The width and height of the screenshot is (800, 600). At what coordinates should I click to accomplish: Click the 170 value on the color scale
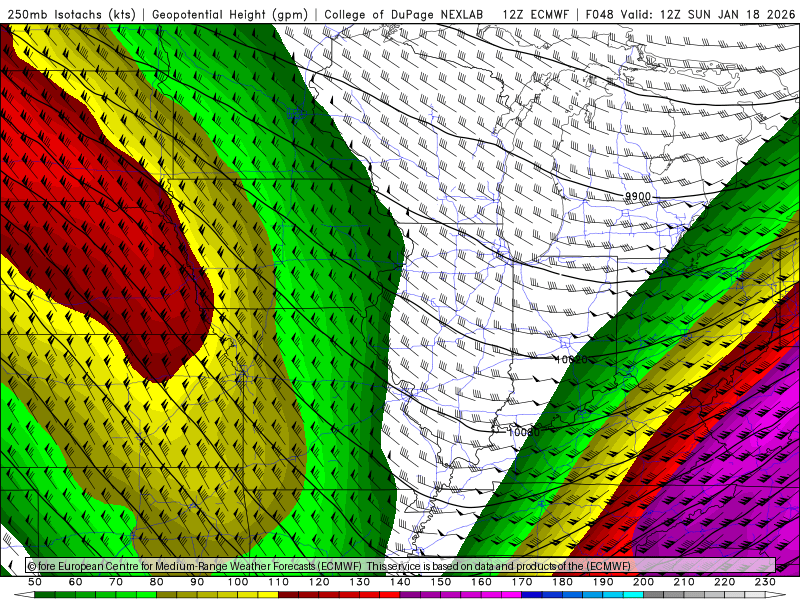pyautogui.click(x=521, y=582)
